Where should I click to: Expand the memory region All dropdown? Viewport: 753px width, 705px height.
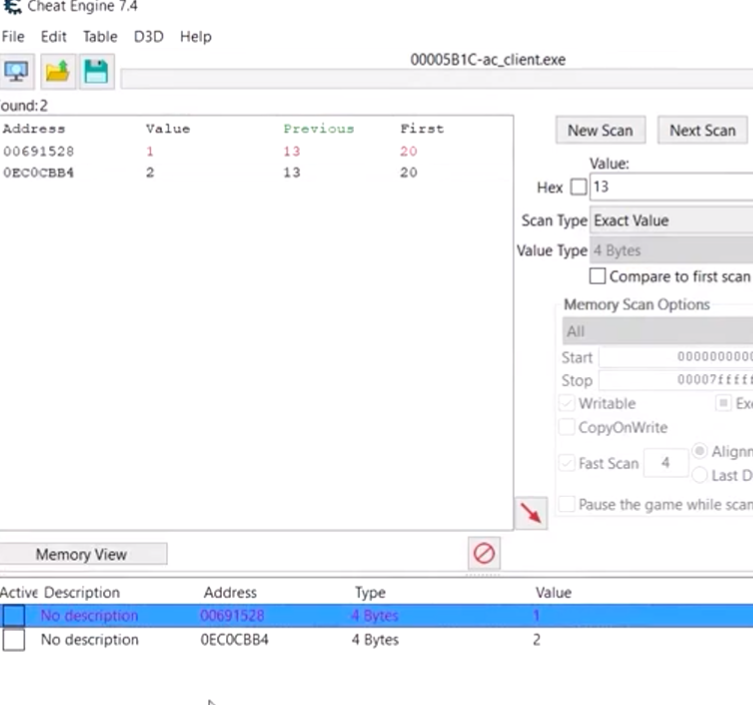pos(658,331)
